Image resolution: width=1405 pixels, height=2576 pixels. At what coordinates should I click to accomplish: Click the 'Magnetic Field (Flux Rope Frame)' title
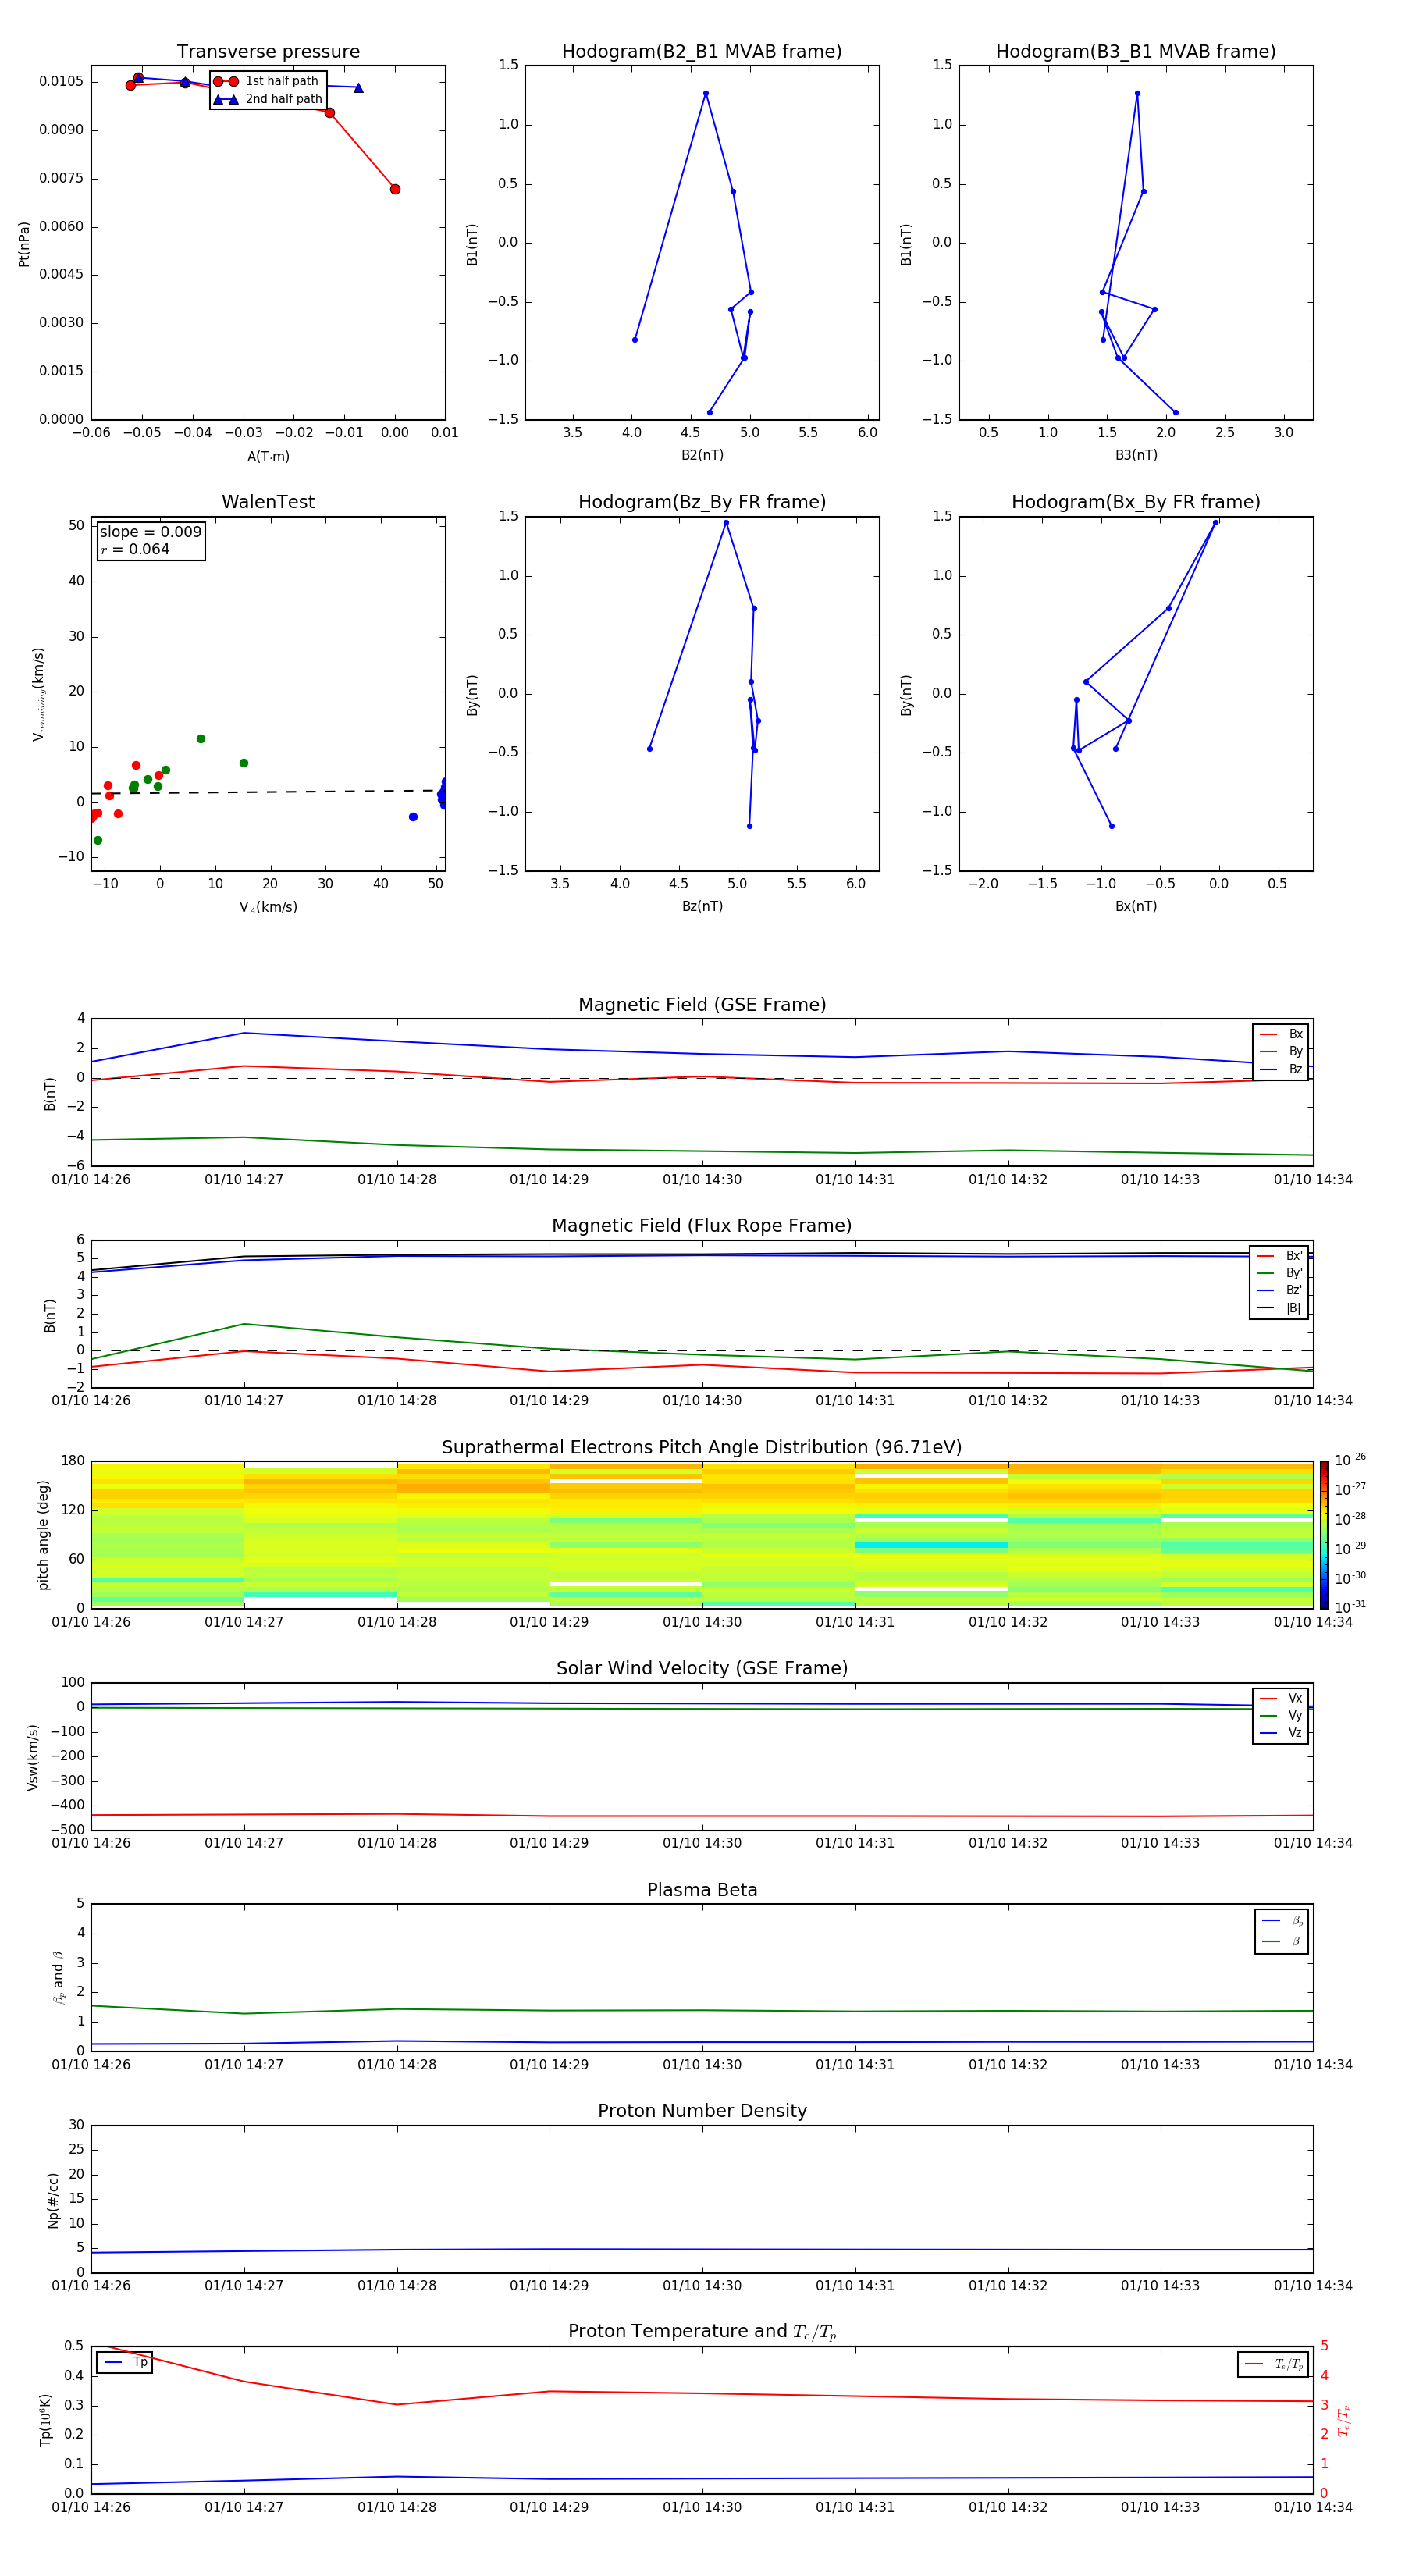click(702, 1225)
